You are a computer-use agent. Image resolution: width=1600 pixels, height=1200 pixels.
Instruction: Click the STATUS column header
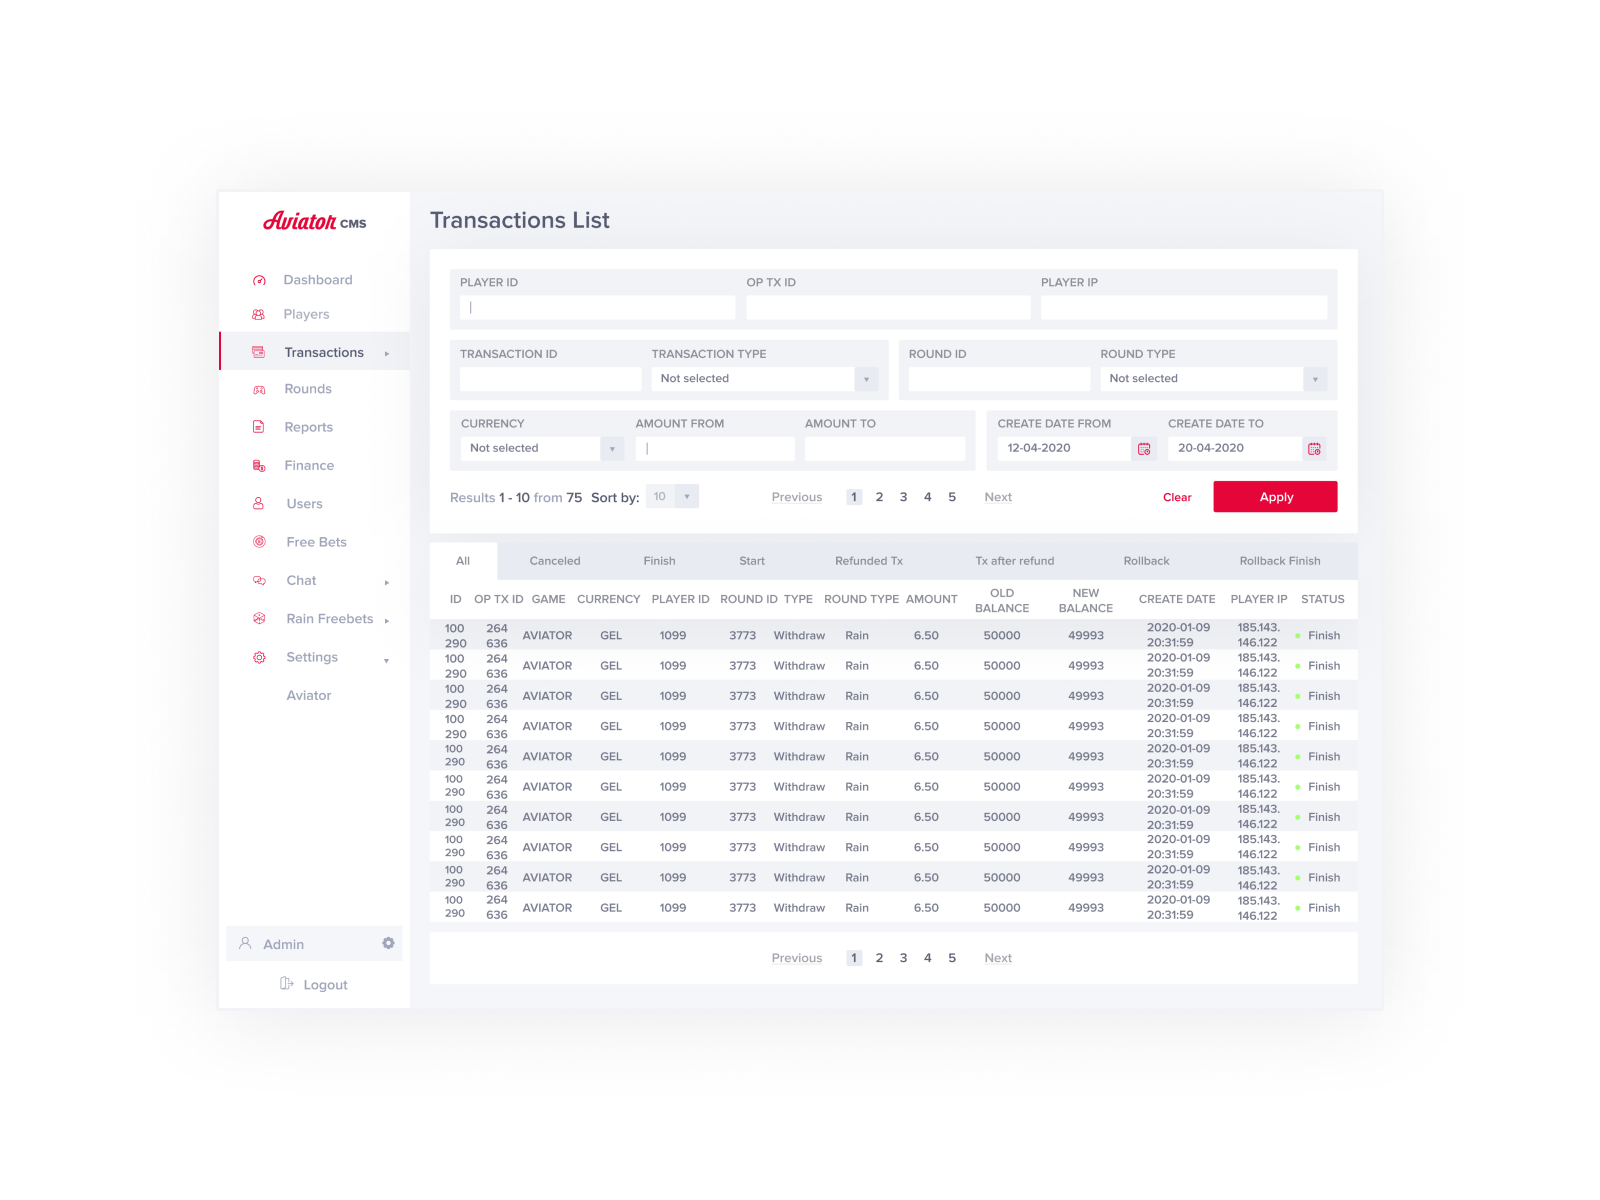(1322, 600)
